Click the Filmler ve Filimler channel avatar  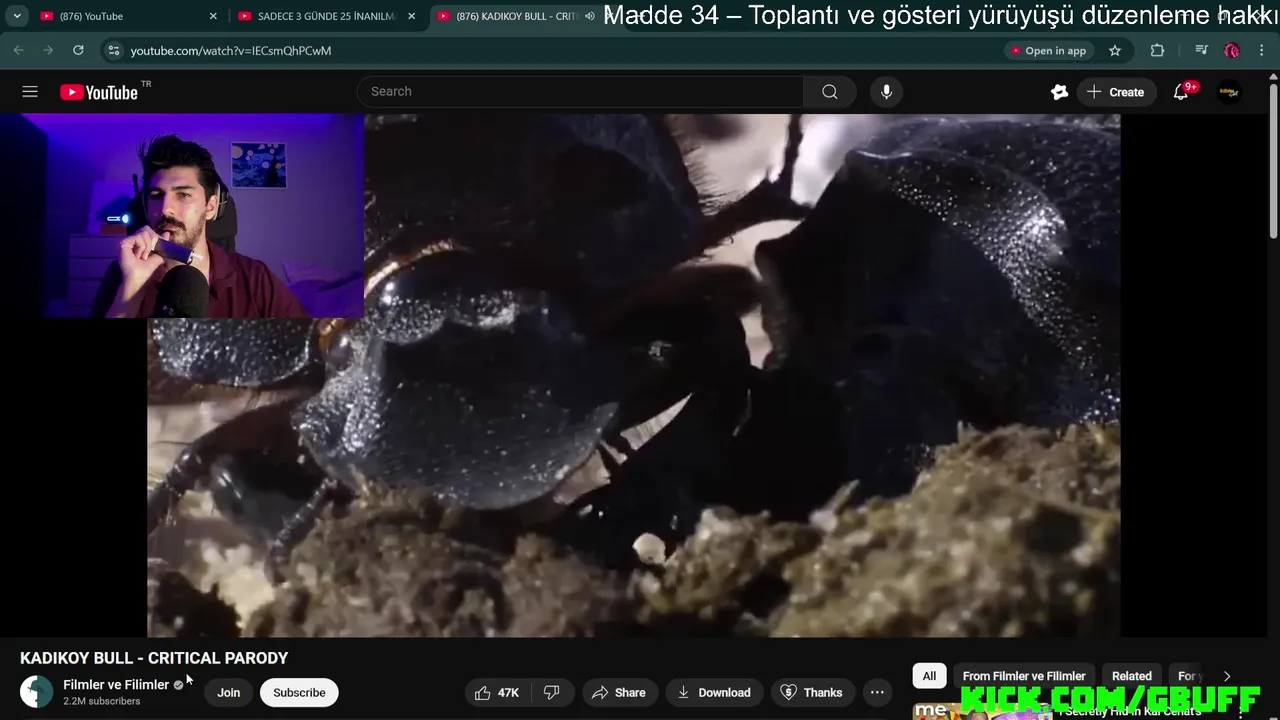point(36,692)
